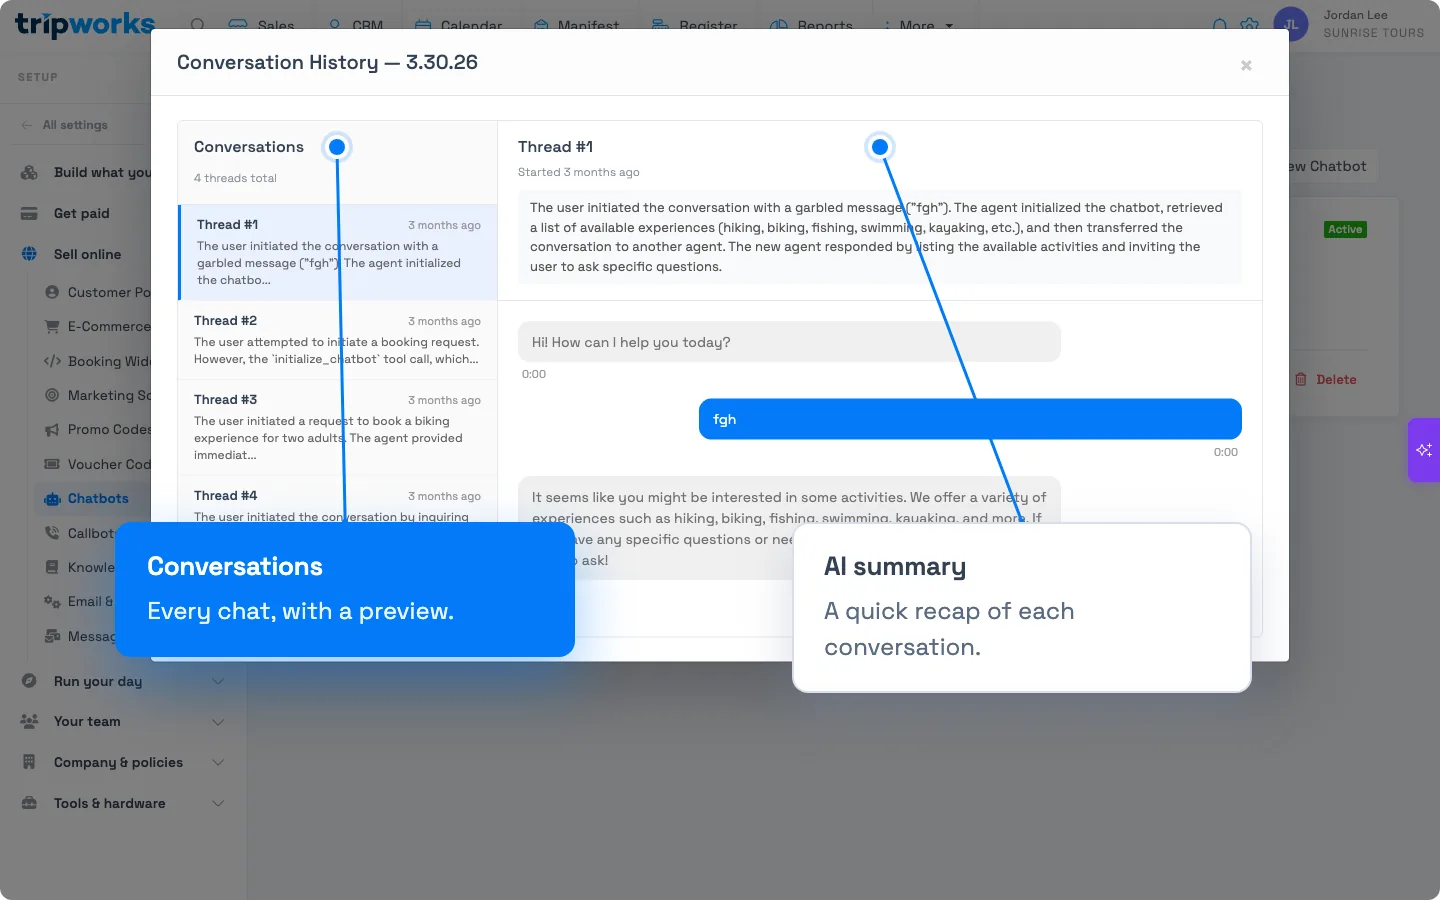Close the Conversation History dialog
Screen dimensions: 1440x900
[x=1246, y=65]
